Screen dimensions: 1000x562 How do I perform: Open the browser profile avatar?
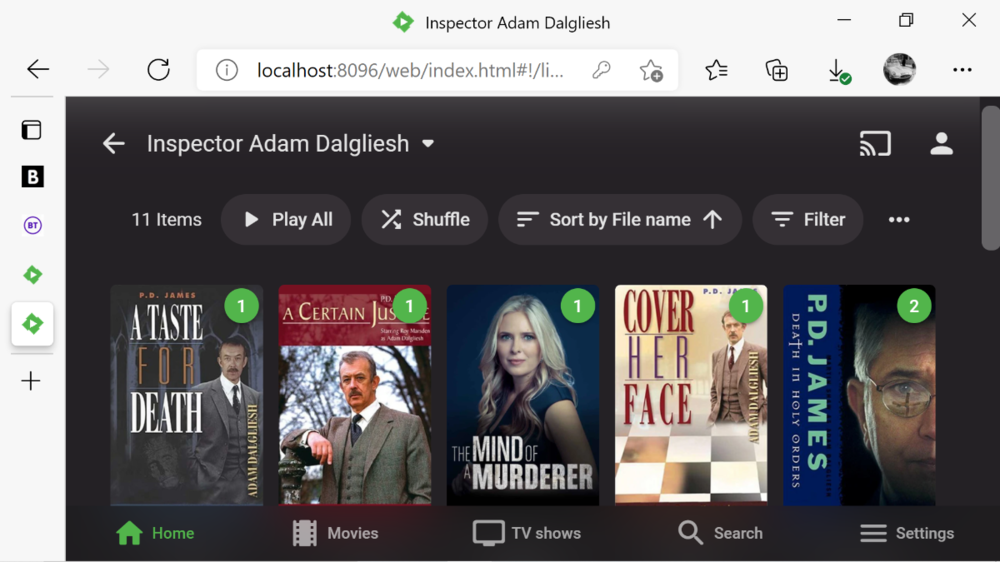point(899,69)
